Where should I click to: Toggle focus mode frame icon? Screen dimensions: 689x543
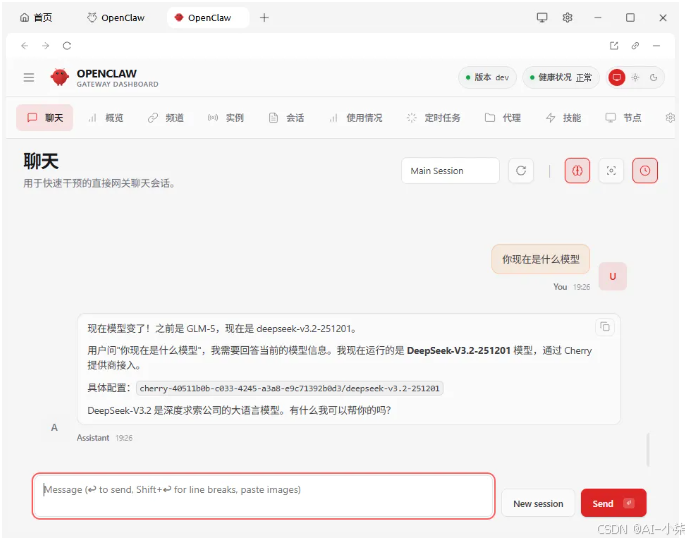(x=611, y=170)
